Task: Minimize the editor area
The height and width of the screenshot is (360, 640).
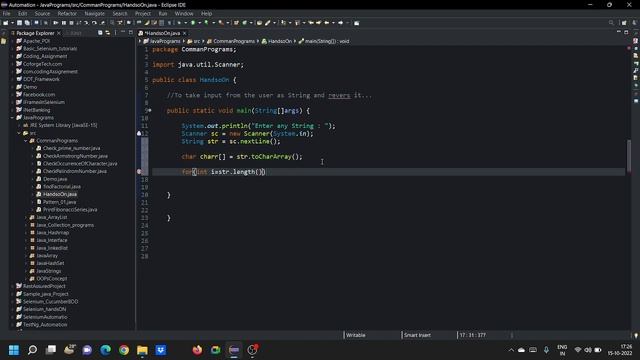Action: coord(619,32)
